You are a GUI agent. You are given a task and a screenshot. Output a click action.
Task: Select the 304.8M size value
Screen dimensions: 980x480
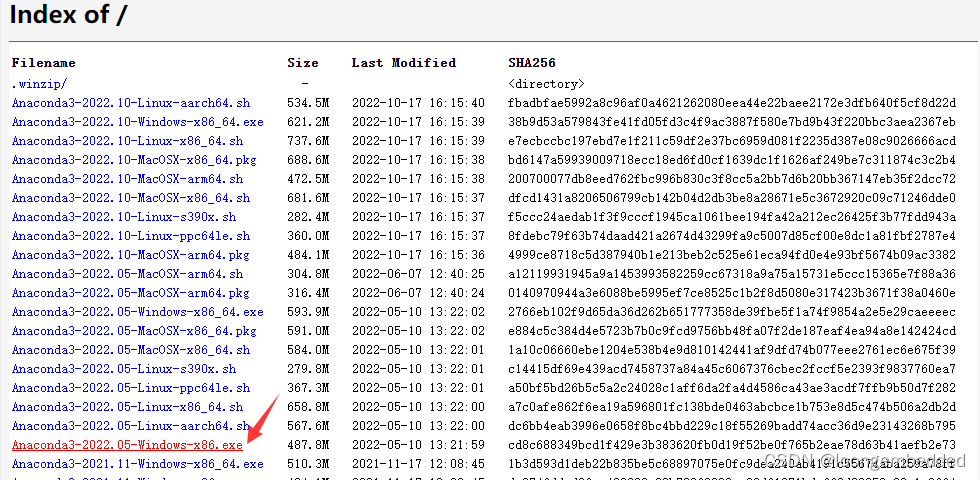[x=308, y=274]
